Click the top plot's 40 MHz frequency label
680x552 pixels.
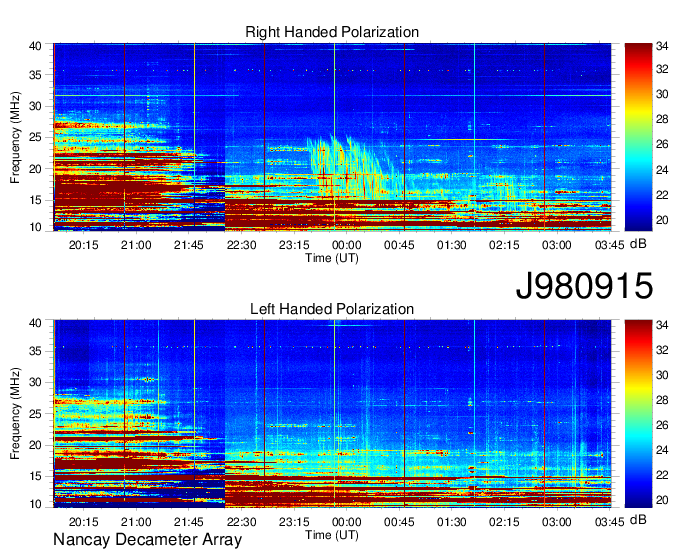click(36, 46)
